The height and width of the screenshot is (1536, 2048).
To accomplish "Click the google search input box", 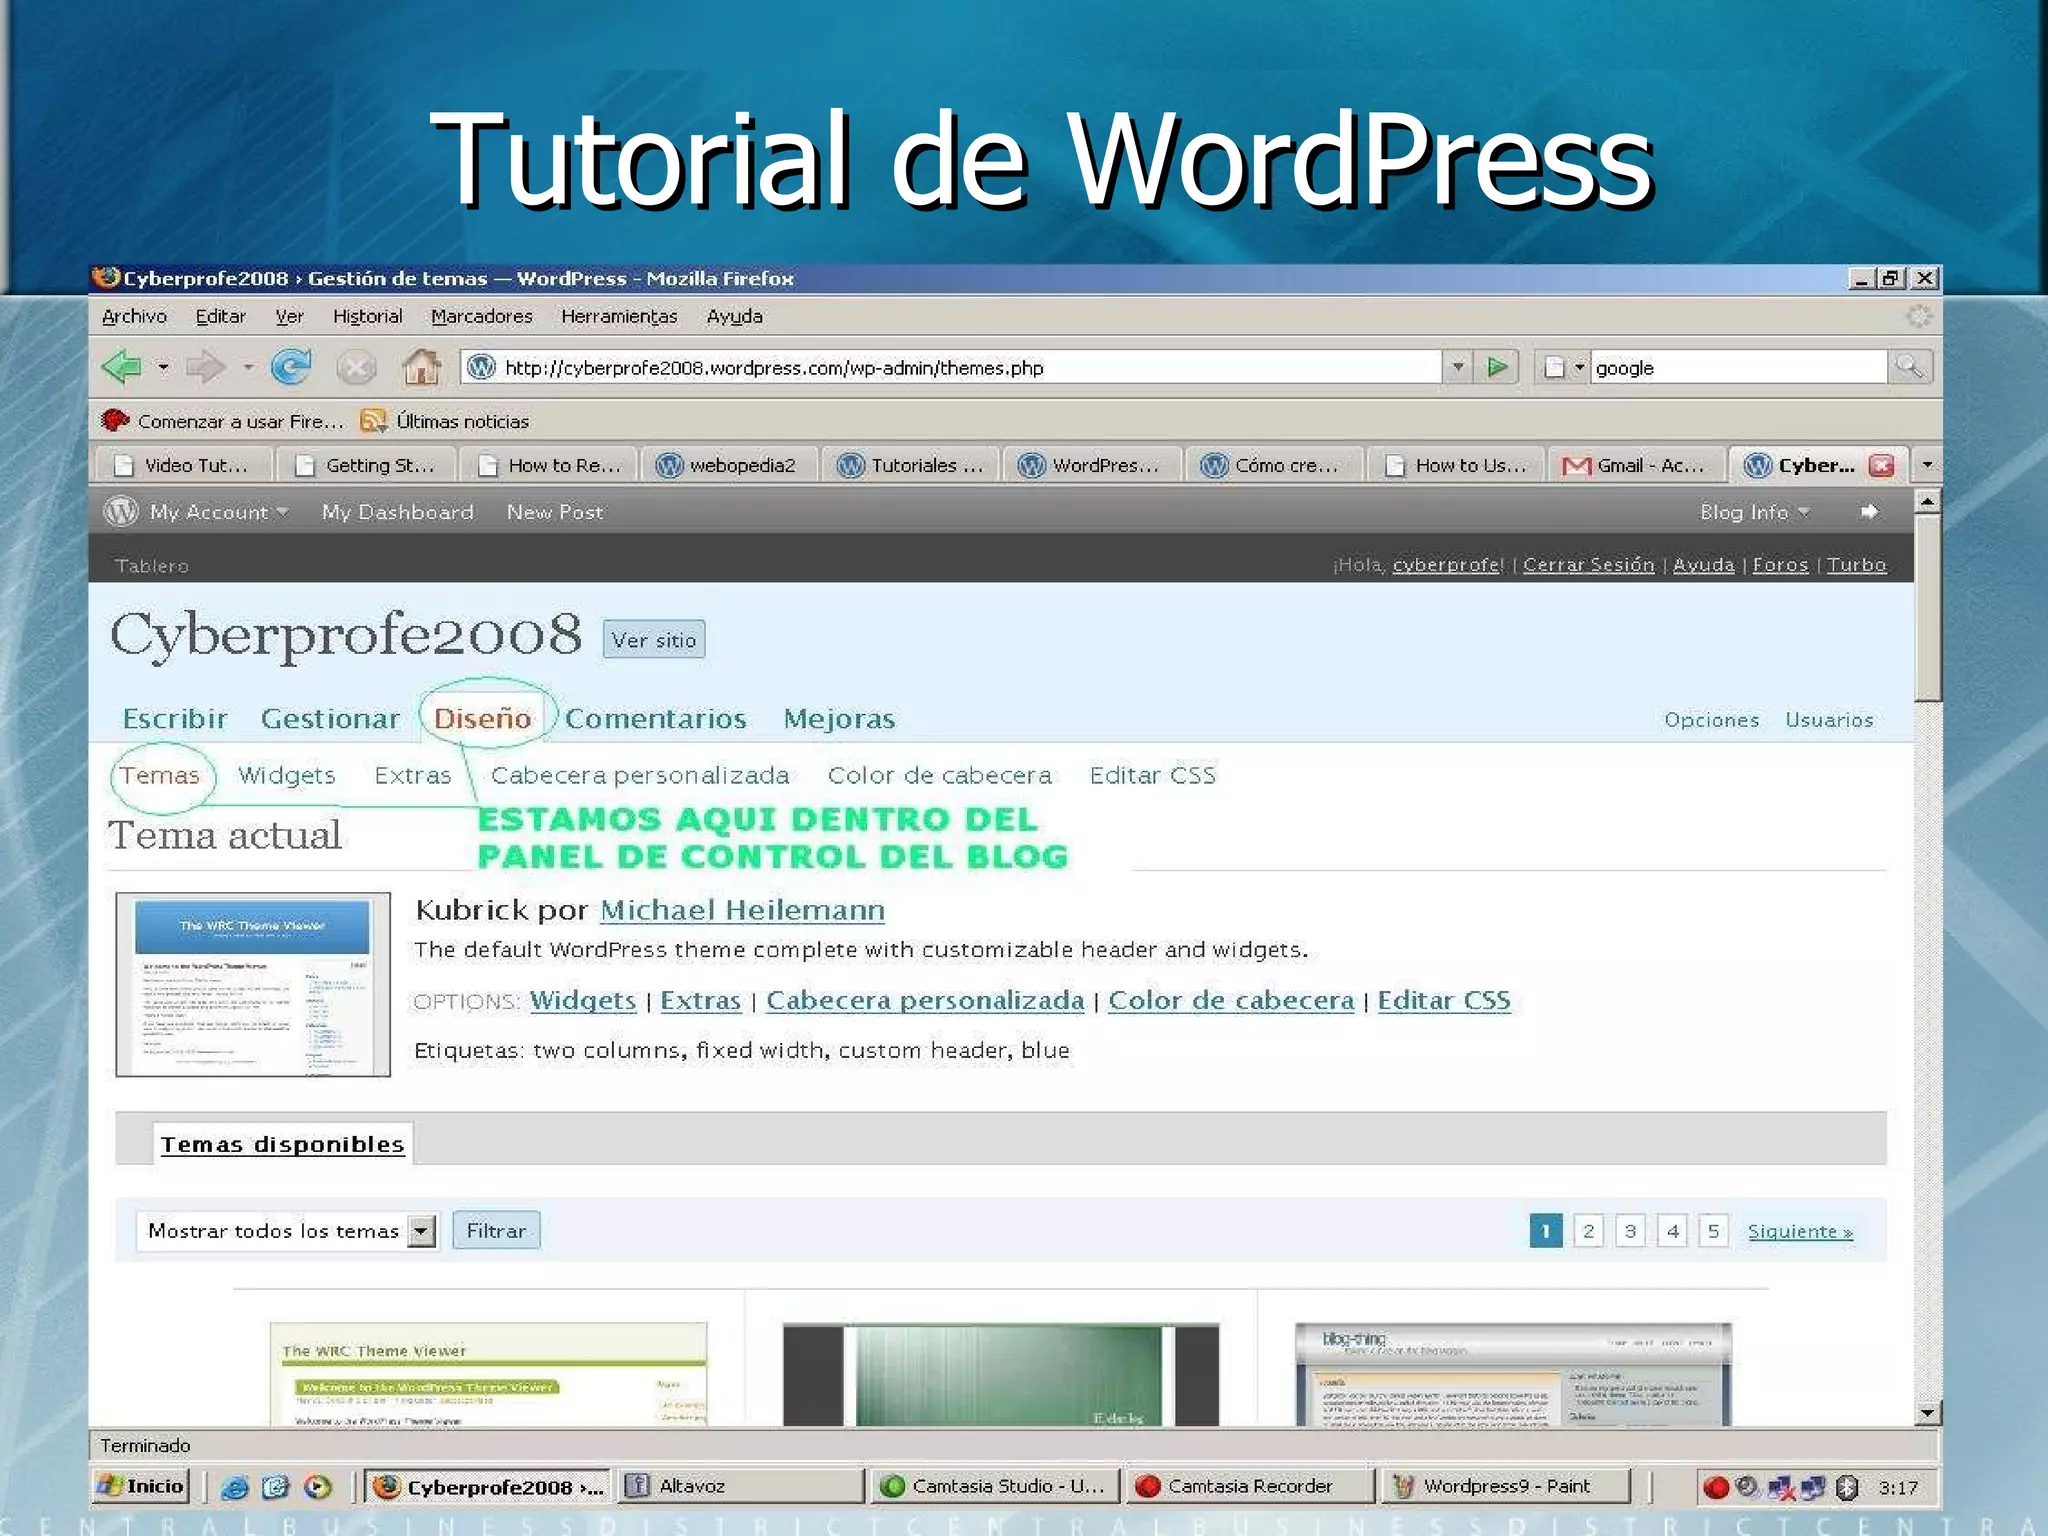I will coord(1738,367).
